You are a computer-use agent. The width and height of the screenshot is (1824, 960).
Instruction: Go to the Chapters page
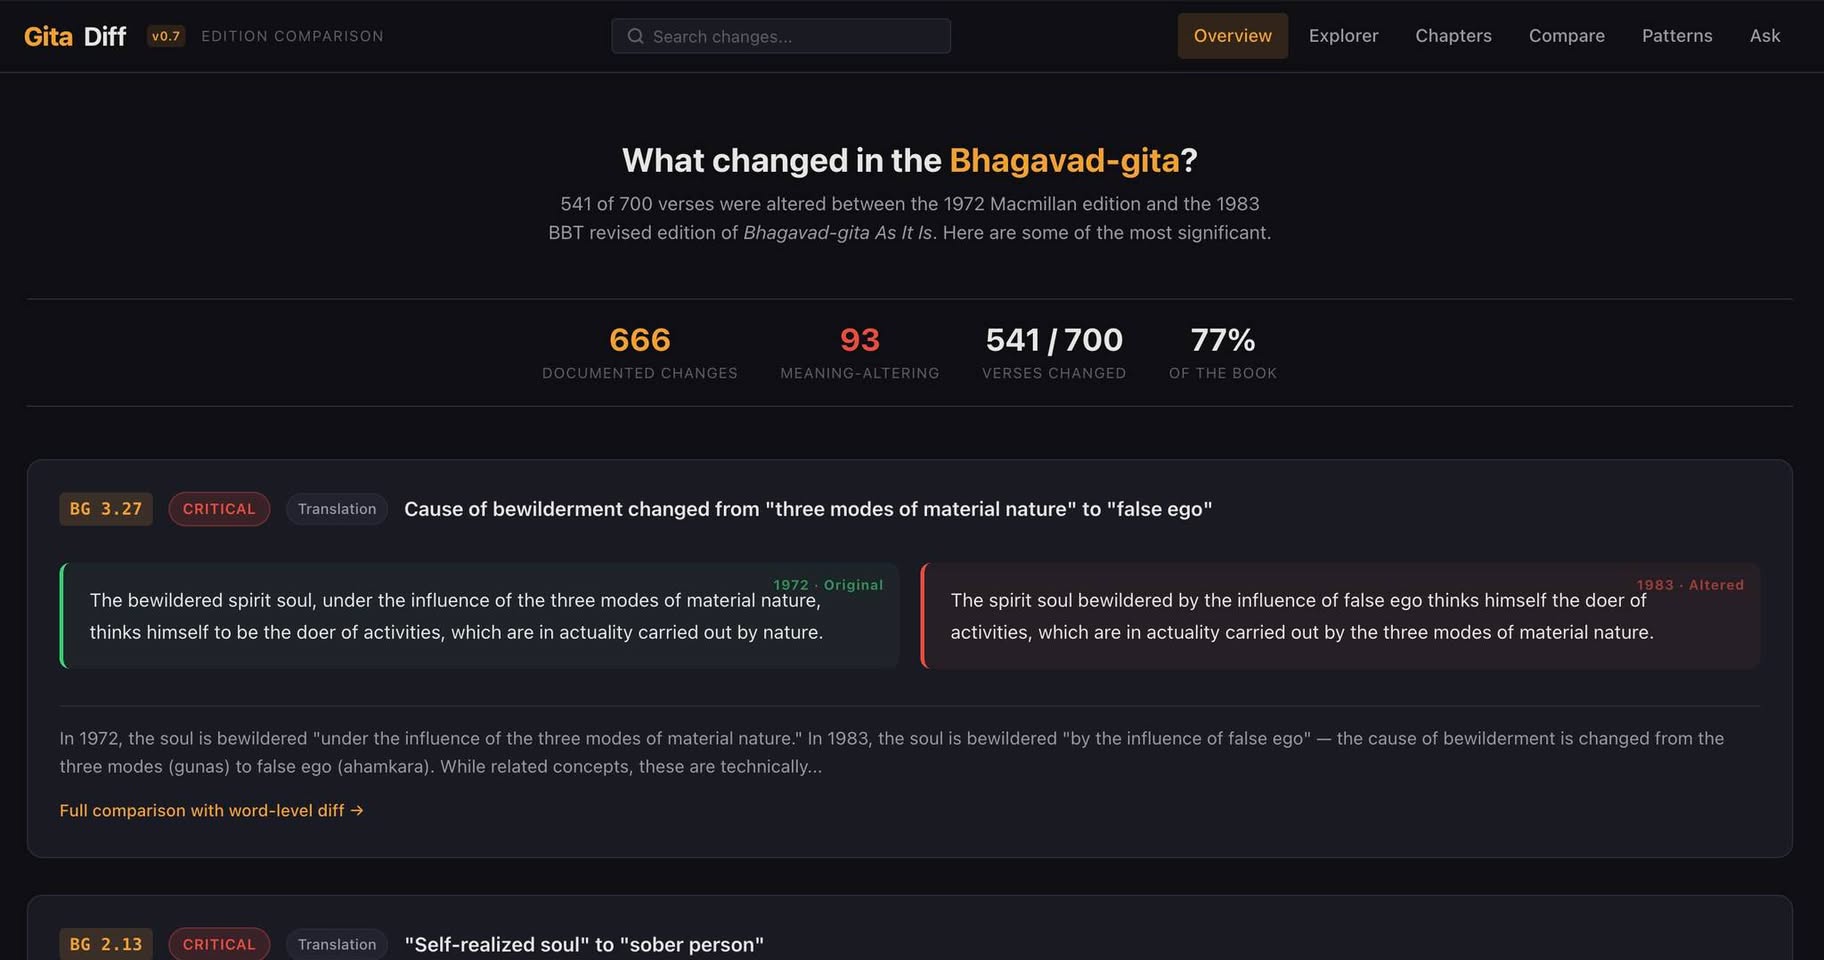pos(1453,36)
